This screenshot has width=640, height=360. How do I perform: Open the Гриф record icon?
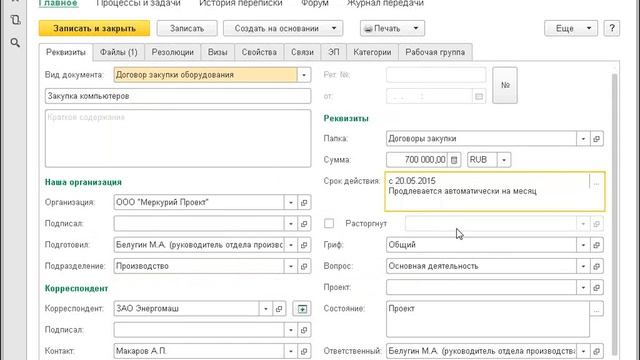pos(596,245)
